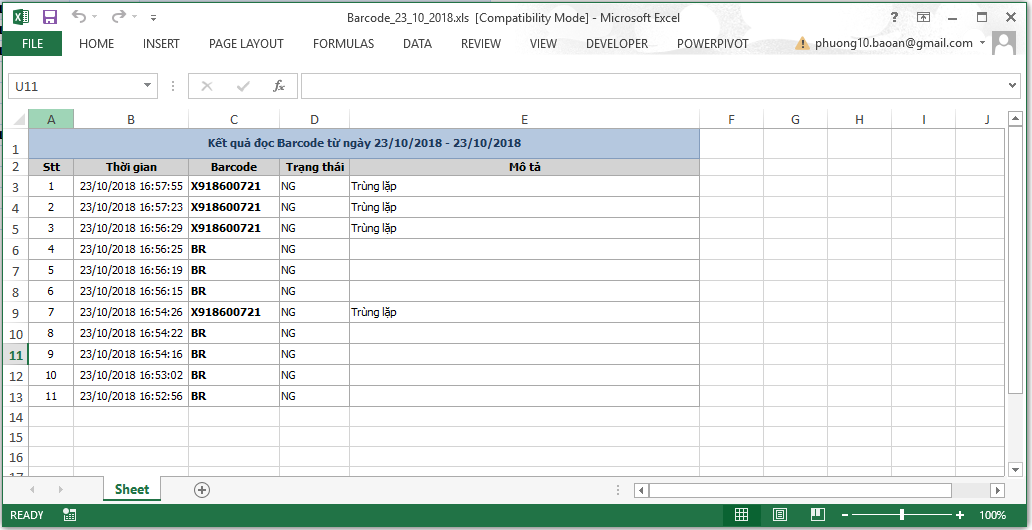This screenshot has width=1032, height=530.
Task: Click the zoom slider in status bar
Action: [902, 515]
